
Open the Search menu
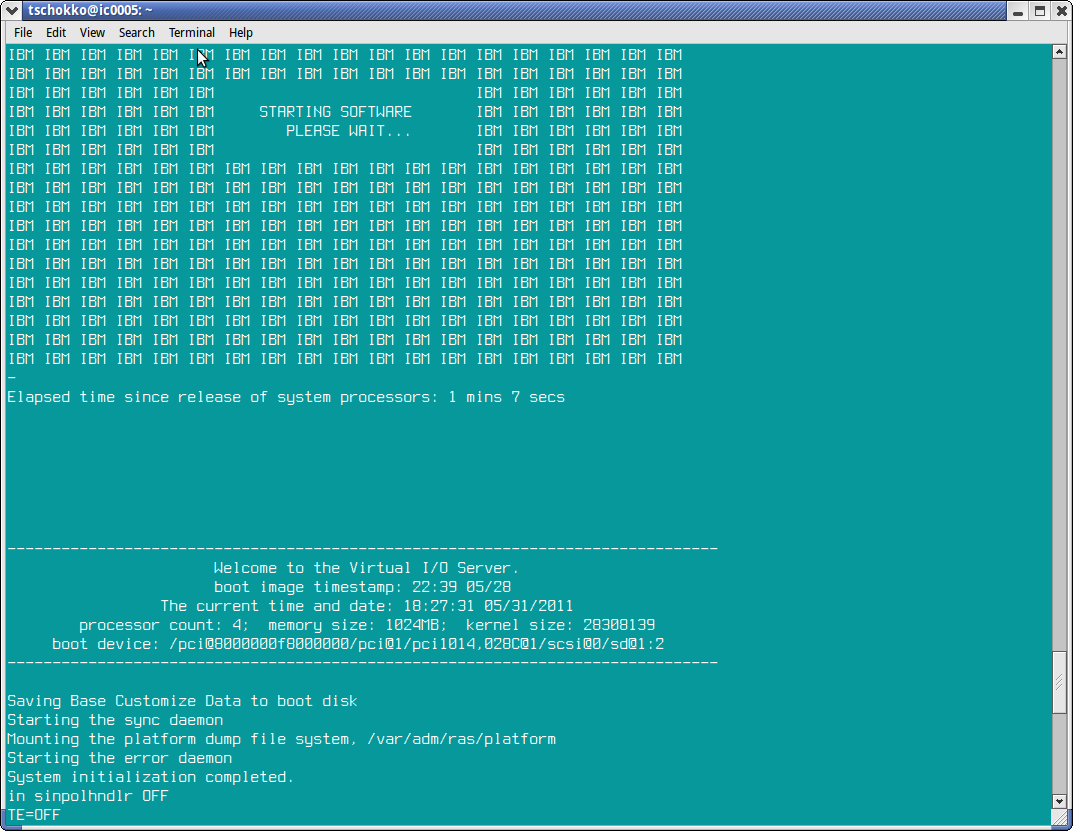coord(136,33)
